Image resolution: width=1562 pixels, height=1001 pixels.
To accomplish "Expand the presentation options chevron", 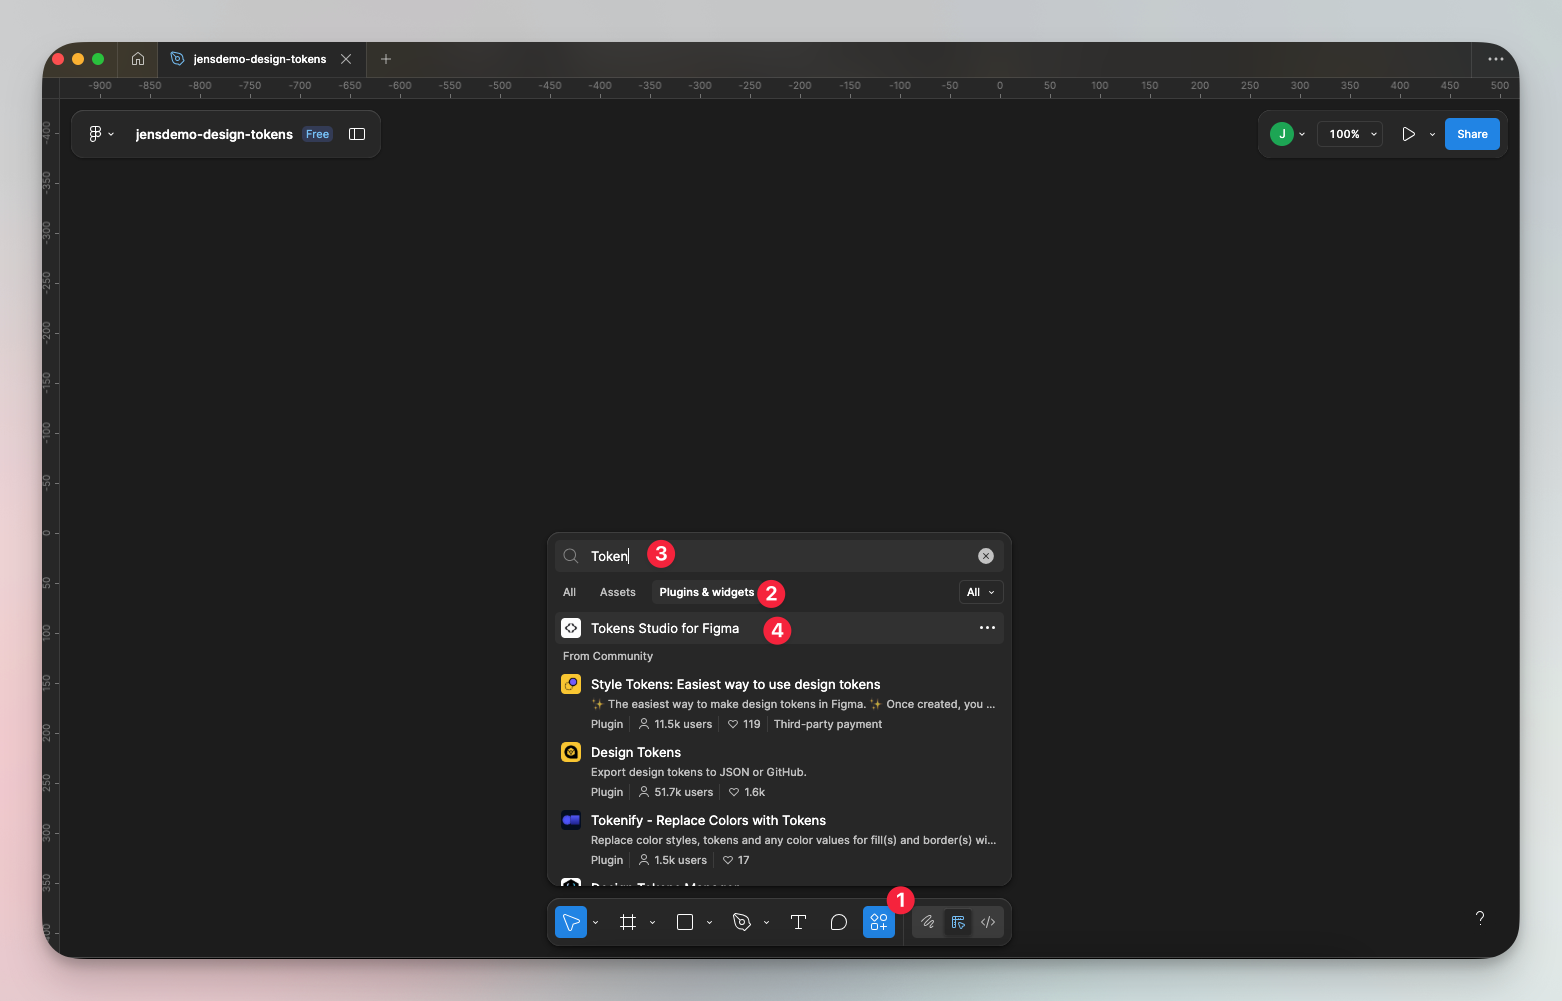I will (x=1432, y=134).
